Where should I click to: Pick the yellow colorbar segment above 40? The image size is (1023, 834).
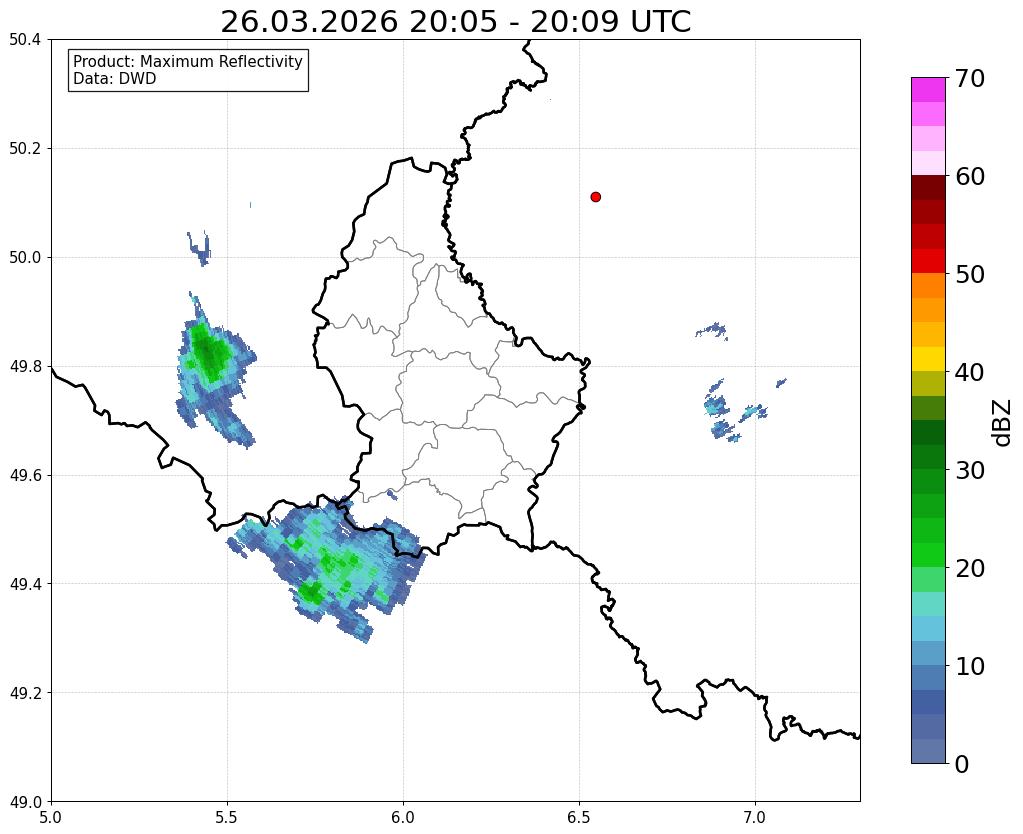tap(928, 359)
